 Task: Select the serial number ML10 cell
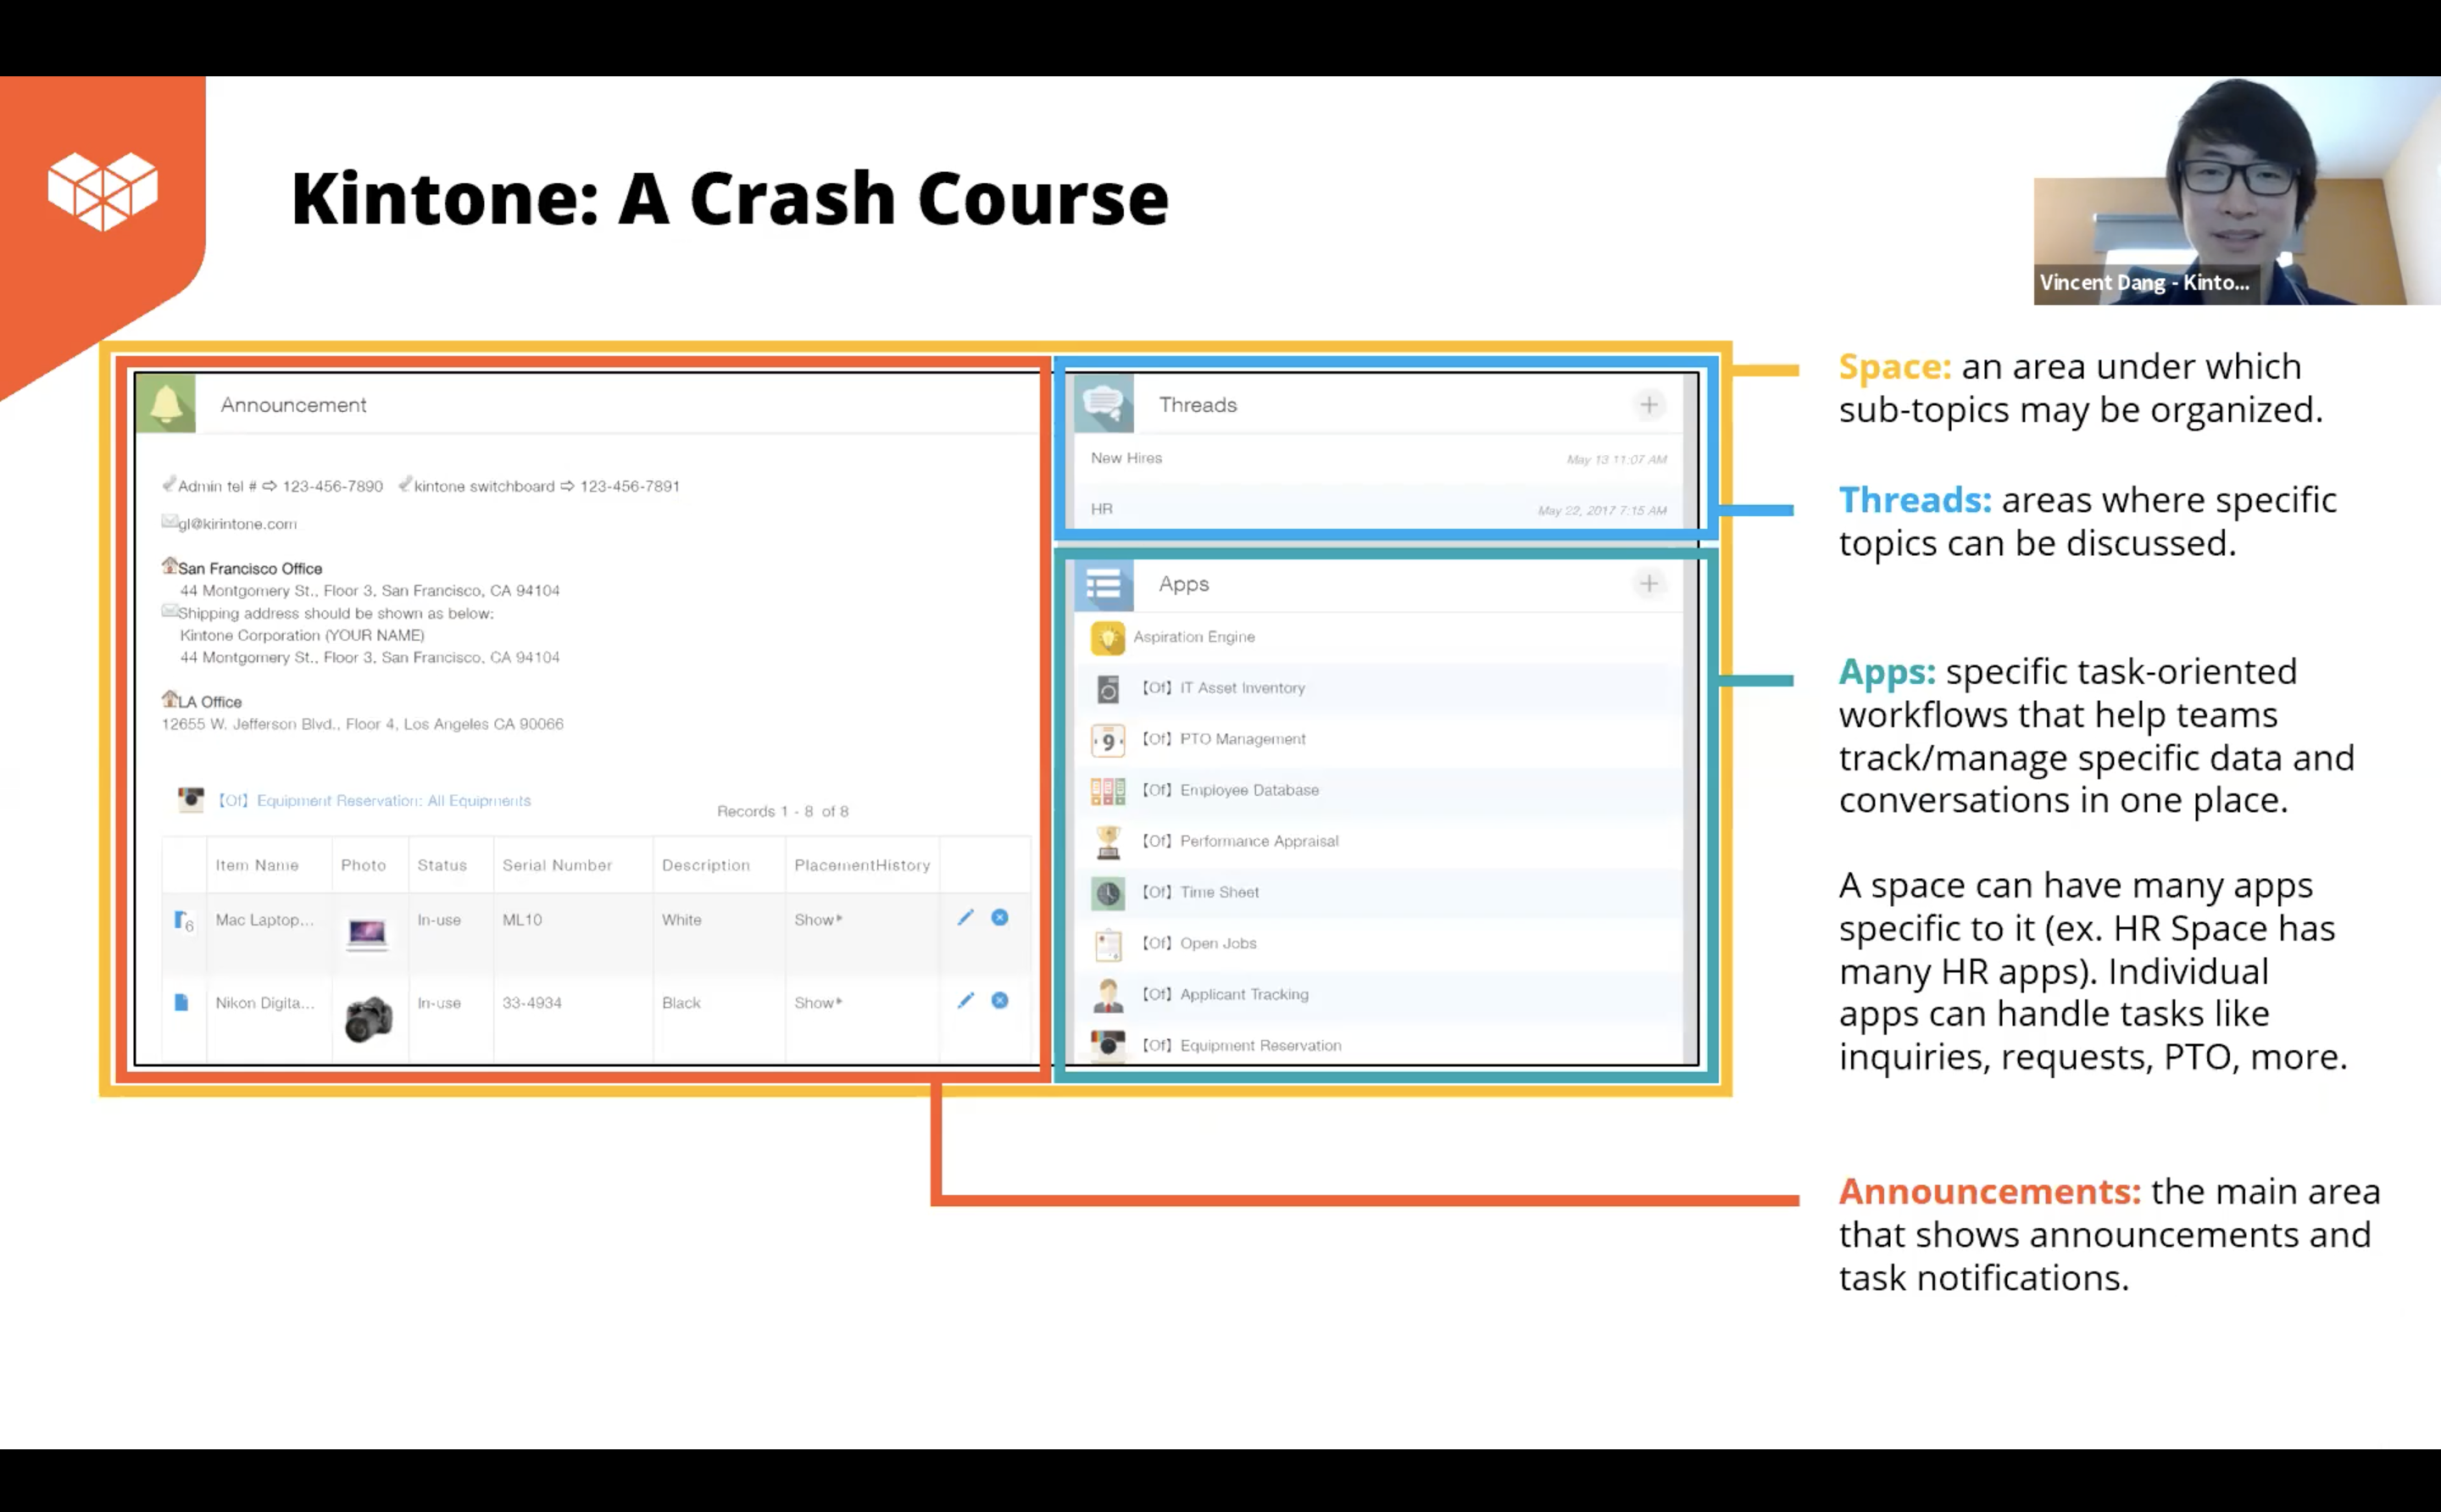coord(522,920)
